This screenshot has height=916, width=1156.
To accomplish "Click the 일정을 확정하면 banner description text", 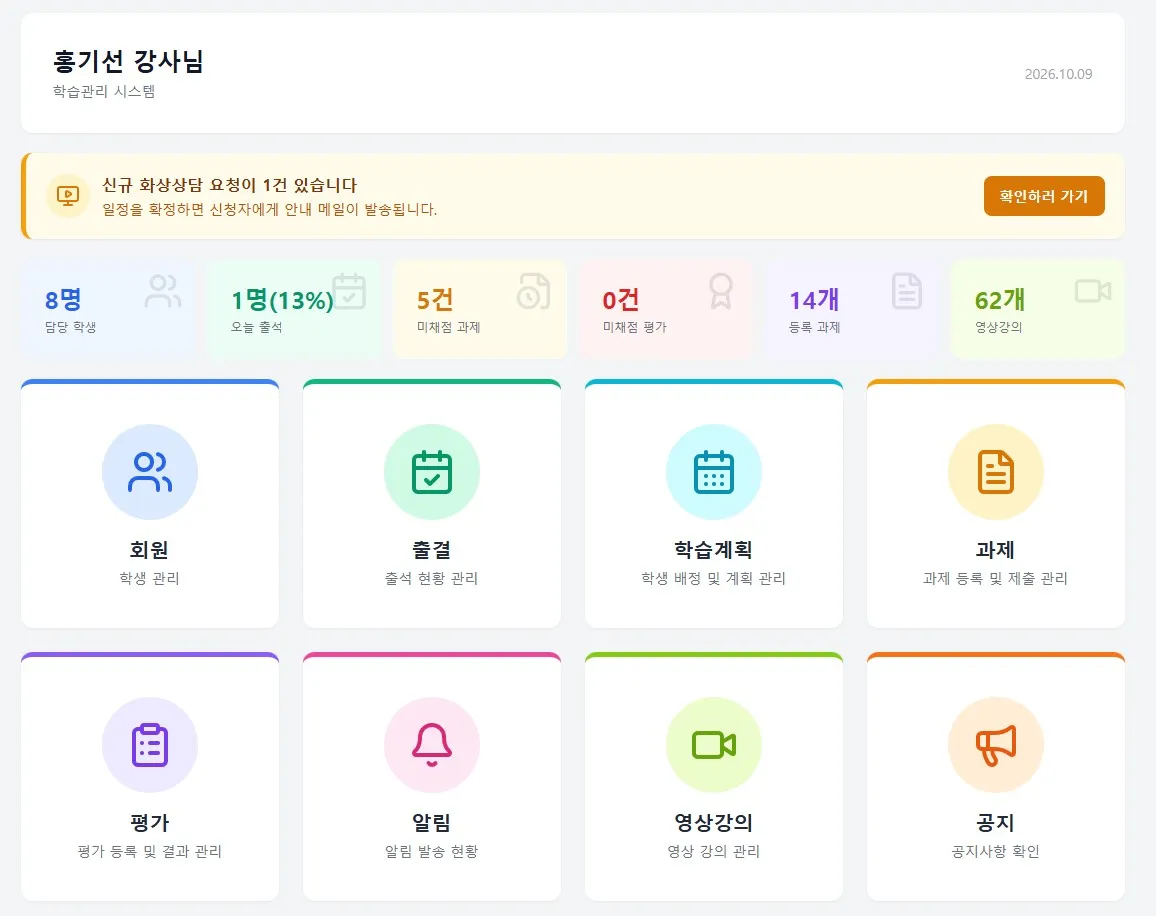I will point(270,209).
